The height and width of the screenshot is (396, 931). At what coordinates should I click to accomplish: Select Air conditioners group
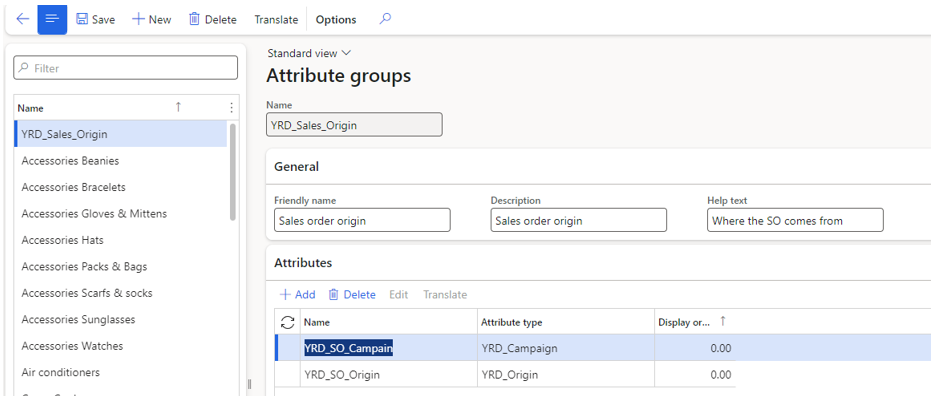pos(121,372)
